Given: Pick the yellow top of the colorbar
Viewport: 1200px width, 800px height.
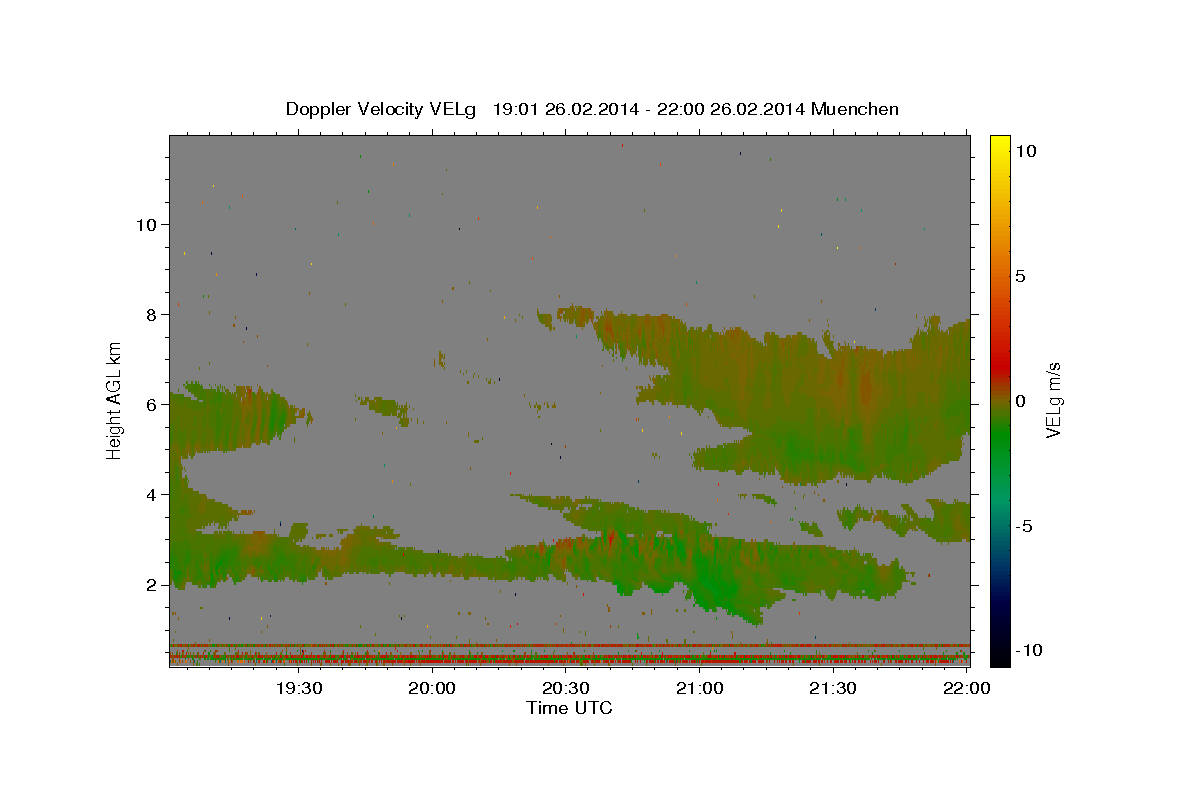Looking at the screenshot, I should 1000,143.
